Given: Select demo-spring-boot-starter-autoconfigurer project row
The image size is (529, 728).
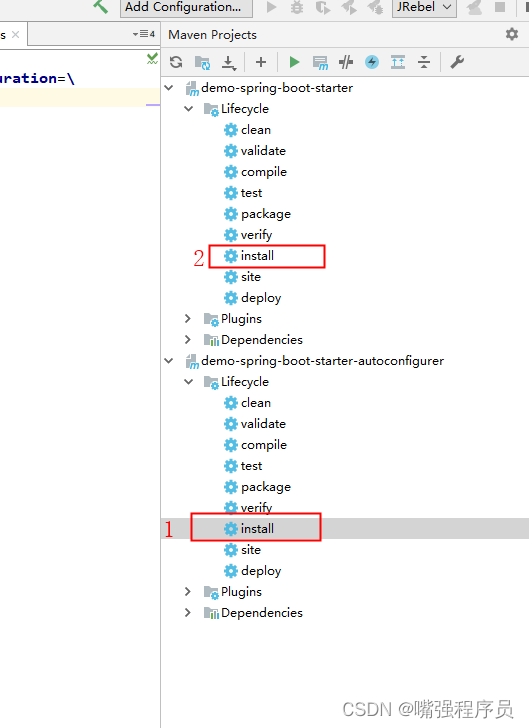Looking at the screenshot, I should (345, 361).
